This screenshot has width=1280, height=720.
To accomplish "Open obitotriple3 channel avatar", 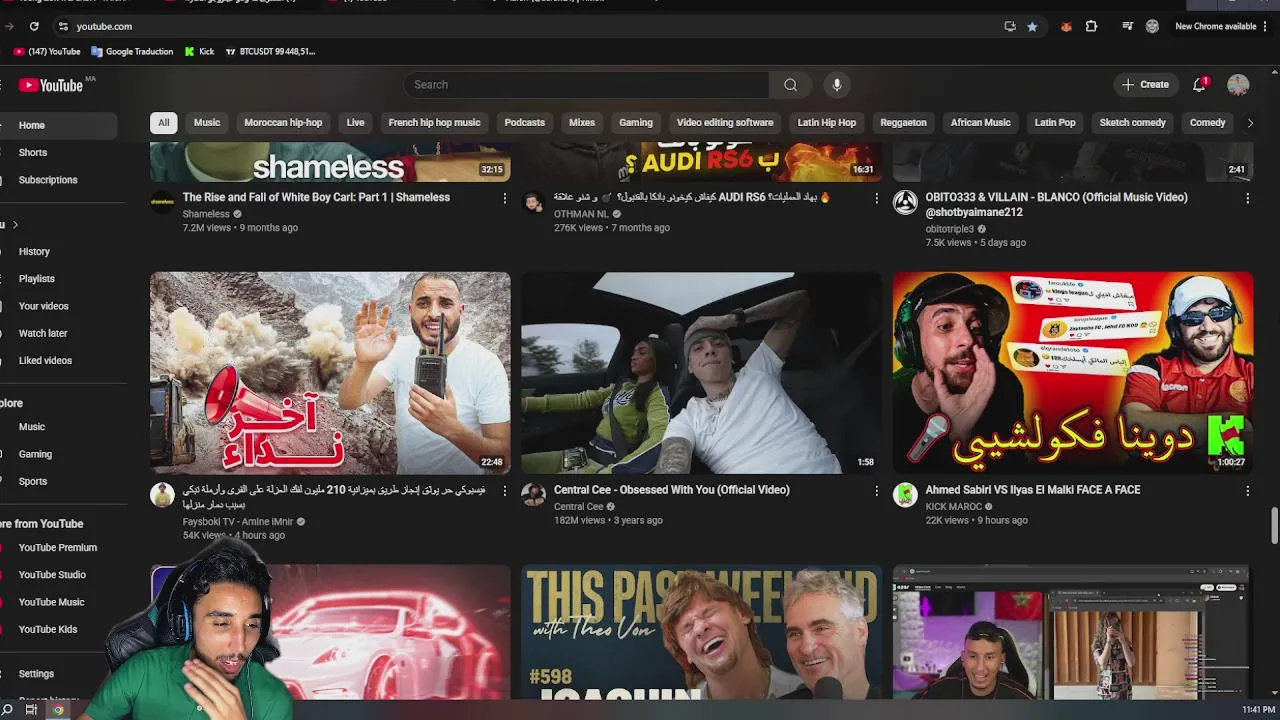I will 905,202.
